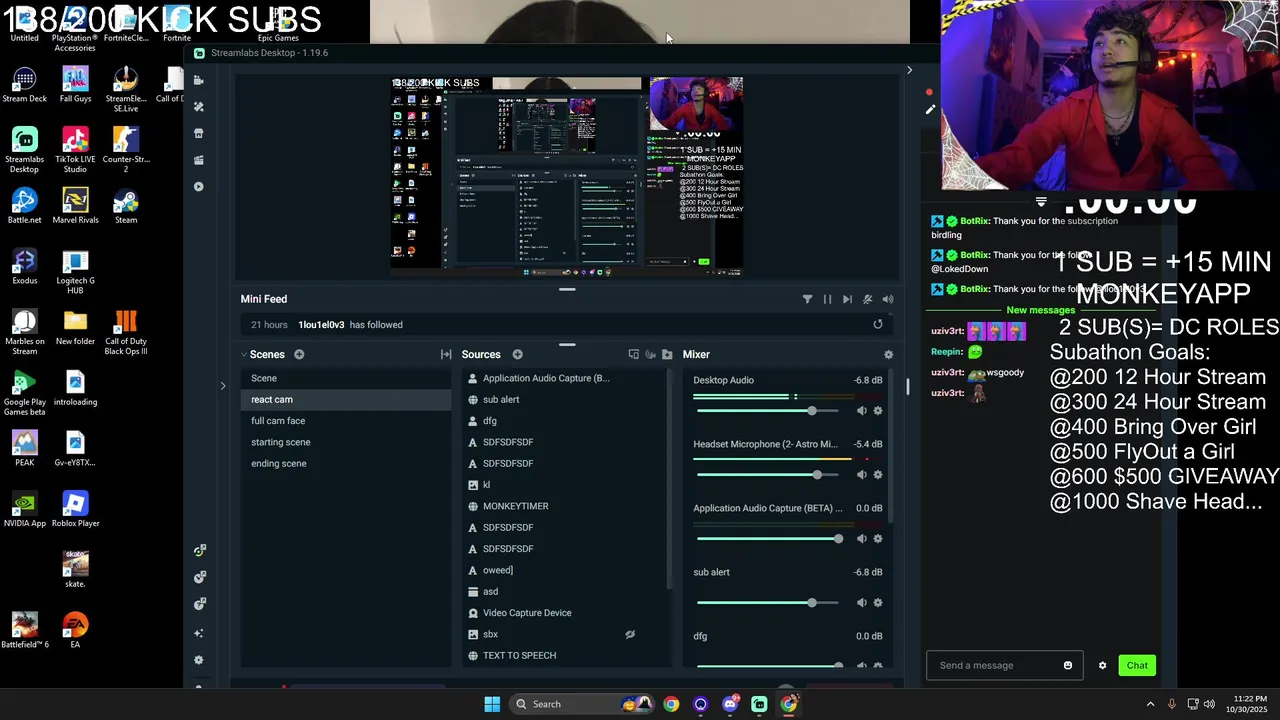Mute Desktop Audio in the Mixer
Screen dimensions: 1280x720
tap(861, 411)
